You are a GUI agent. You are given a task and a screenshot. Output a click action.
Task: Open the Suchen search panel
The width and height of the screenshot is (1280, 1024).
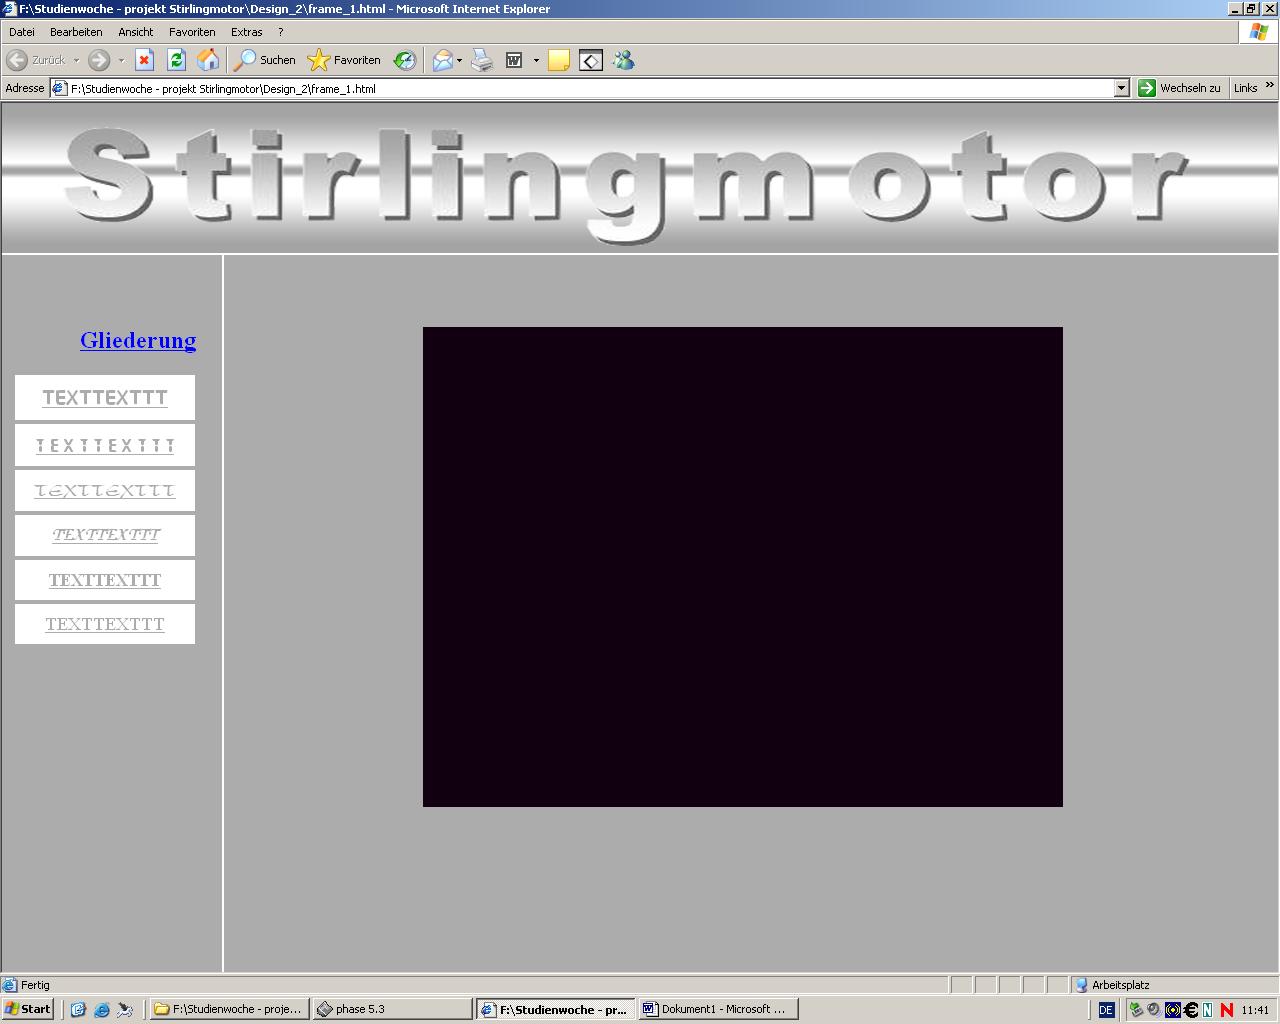pos(265,60)
